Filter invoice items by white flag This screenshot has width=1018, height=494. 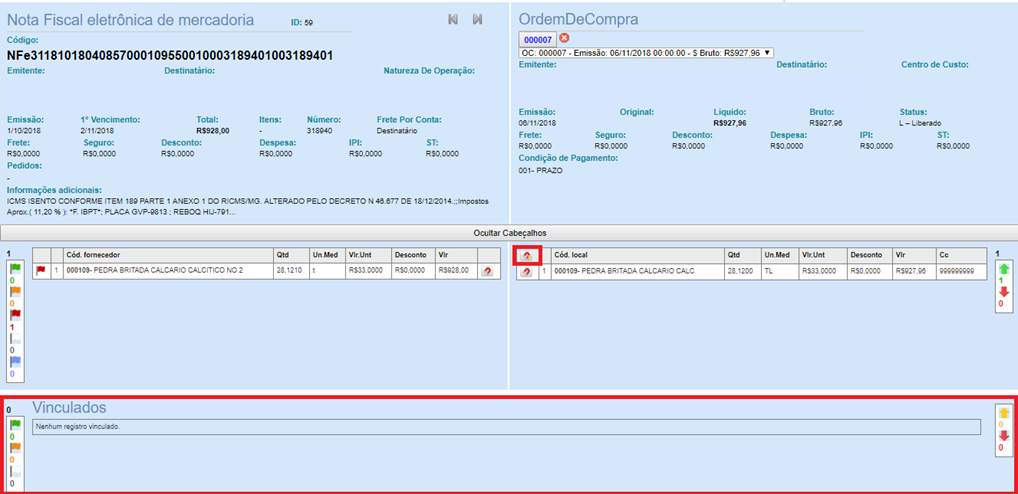15,337
